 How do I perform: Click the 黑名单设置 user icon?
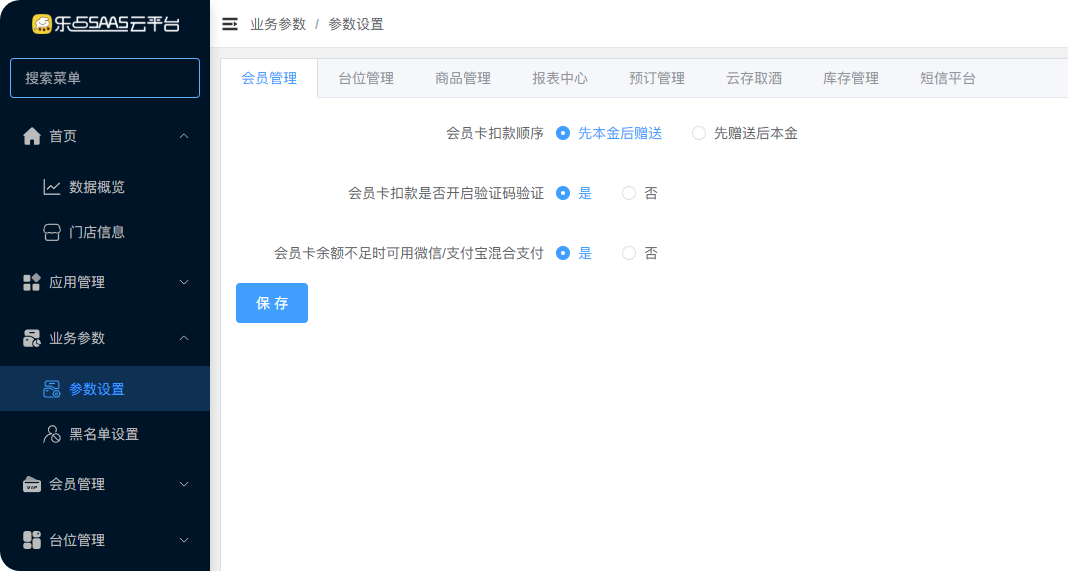pos(52,434)
